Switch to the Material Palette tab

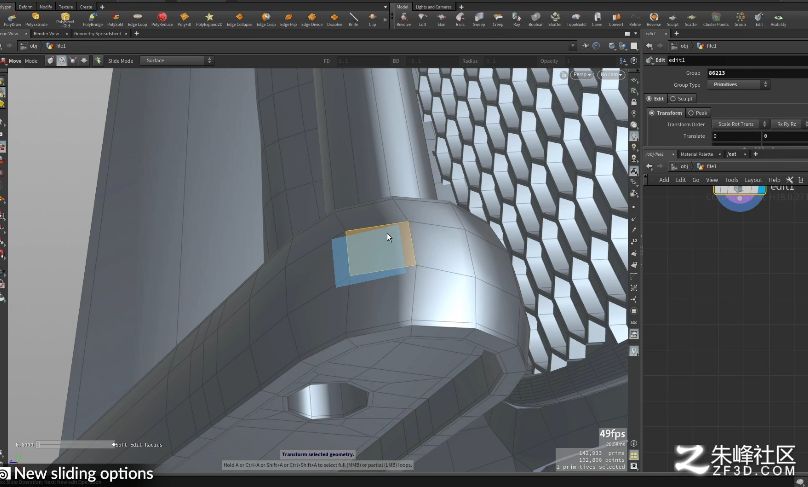click(x=697, y=154)
